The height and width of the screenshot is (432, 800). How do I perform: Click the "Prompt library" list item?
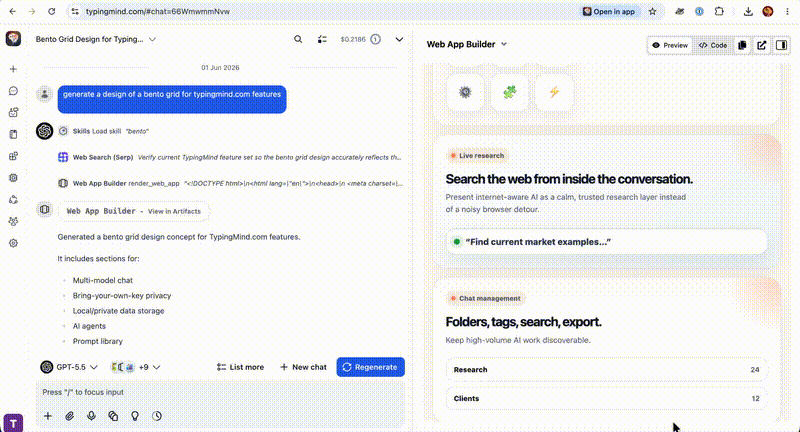97,341
